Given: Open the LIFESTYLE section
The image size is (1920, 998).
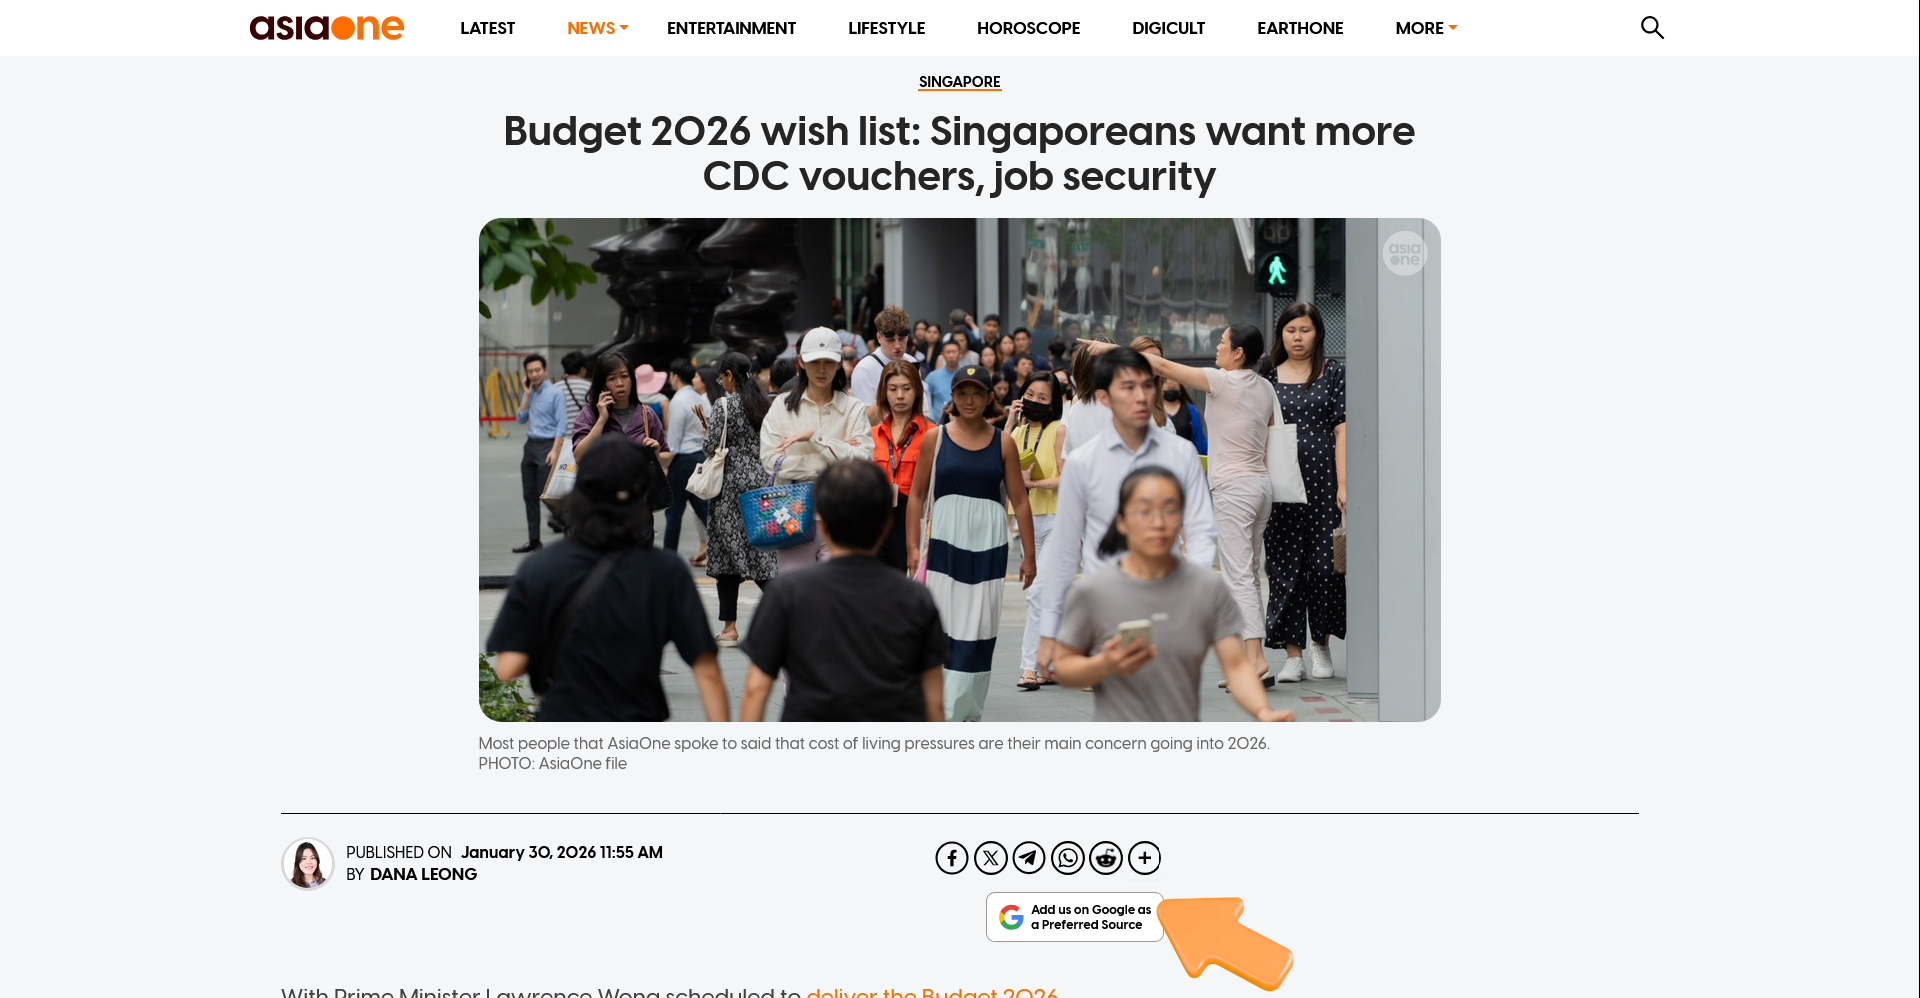Looking at the screenshot, I should coord(887,28).
